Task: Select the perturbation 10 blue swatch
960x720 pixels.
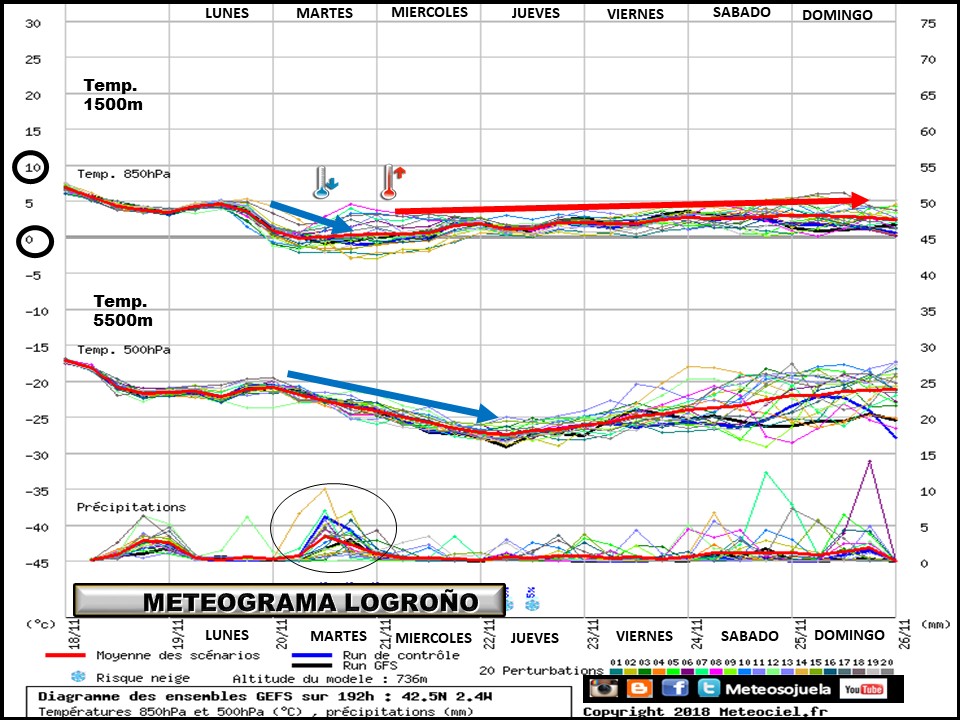Action: (744, 672)
